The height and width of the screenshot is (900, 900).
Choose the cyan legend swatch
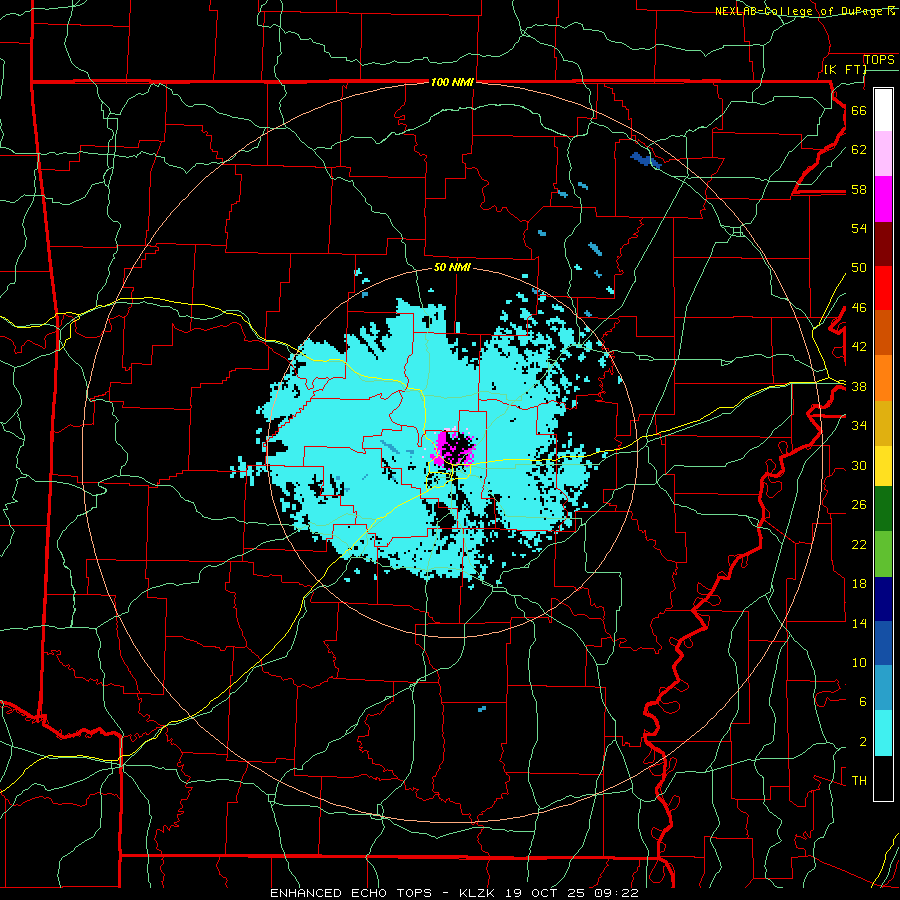(883, 733)
